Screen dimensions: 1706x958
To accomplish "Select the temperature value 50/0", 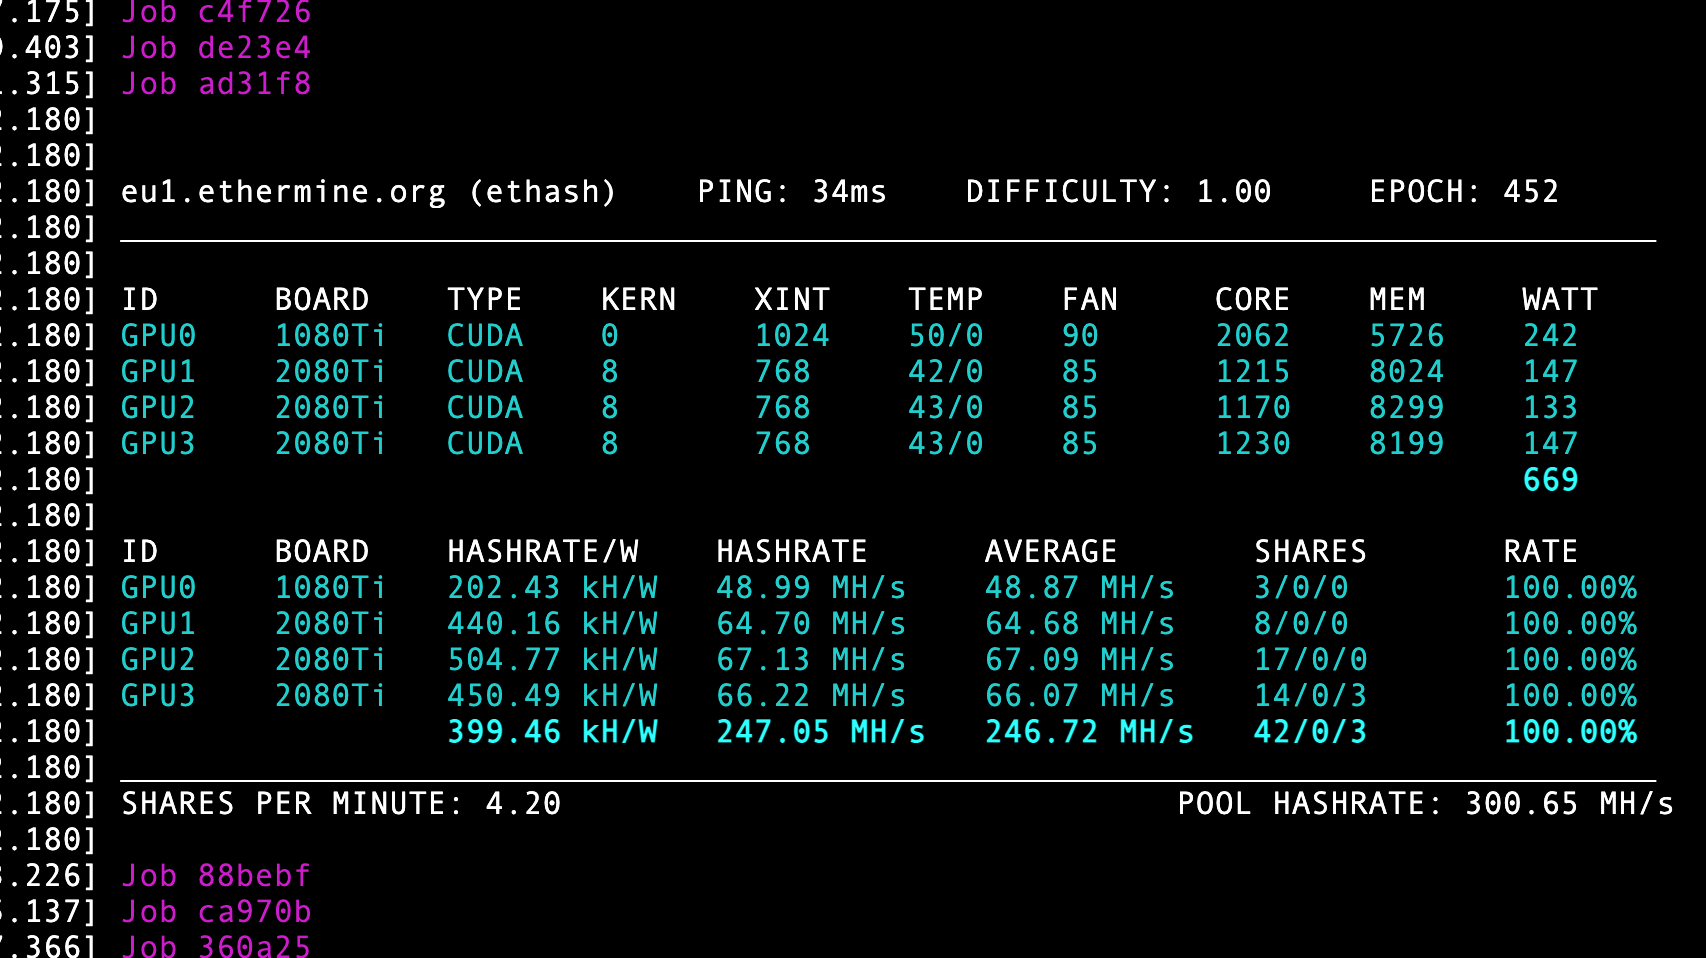I will tap(946, 336).
